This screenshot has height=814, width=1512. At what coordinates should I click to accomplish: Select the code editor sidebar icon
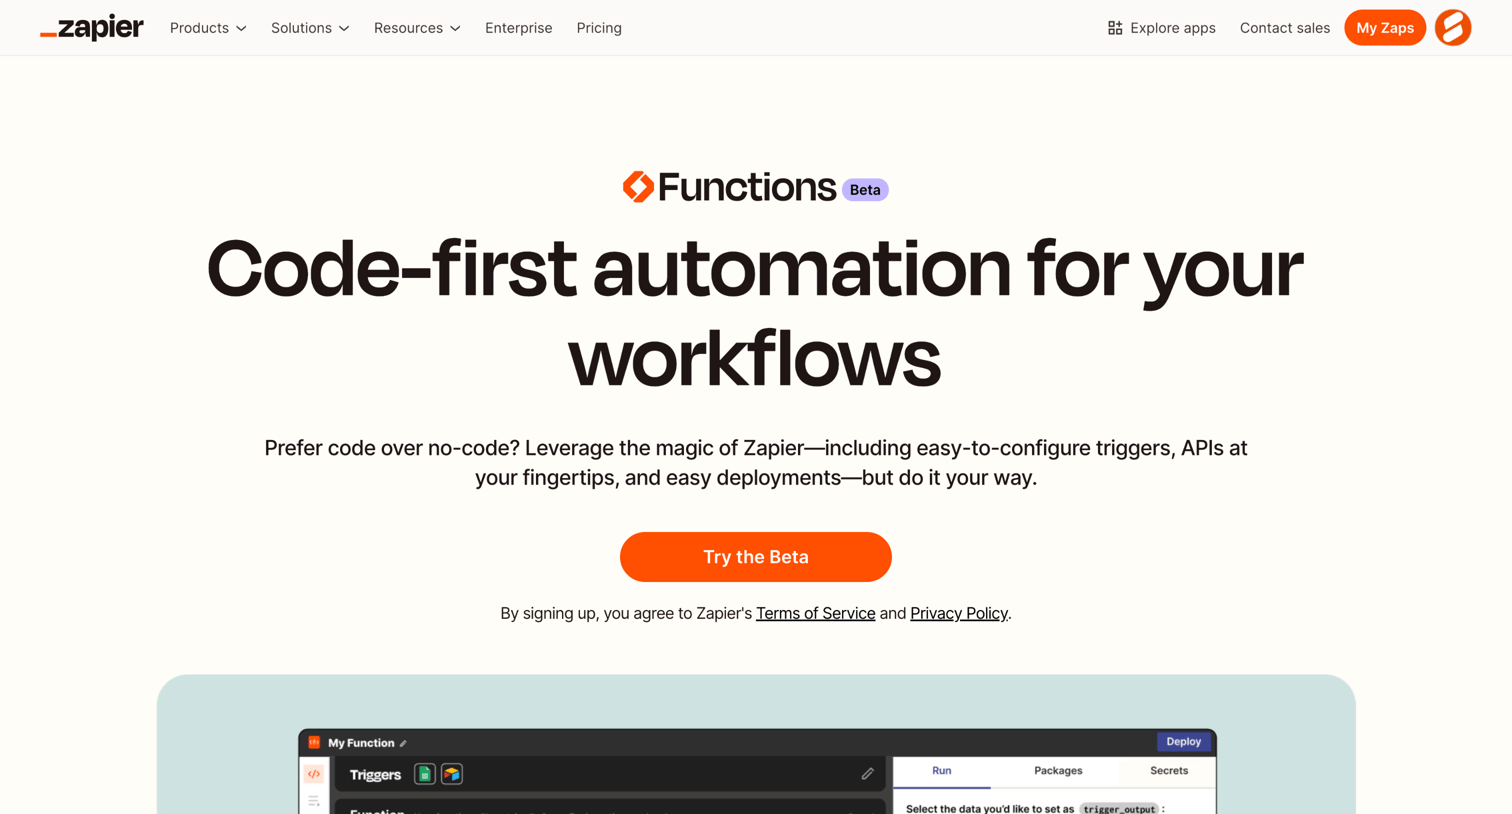point(314,774)
